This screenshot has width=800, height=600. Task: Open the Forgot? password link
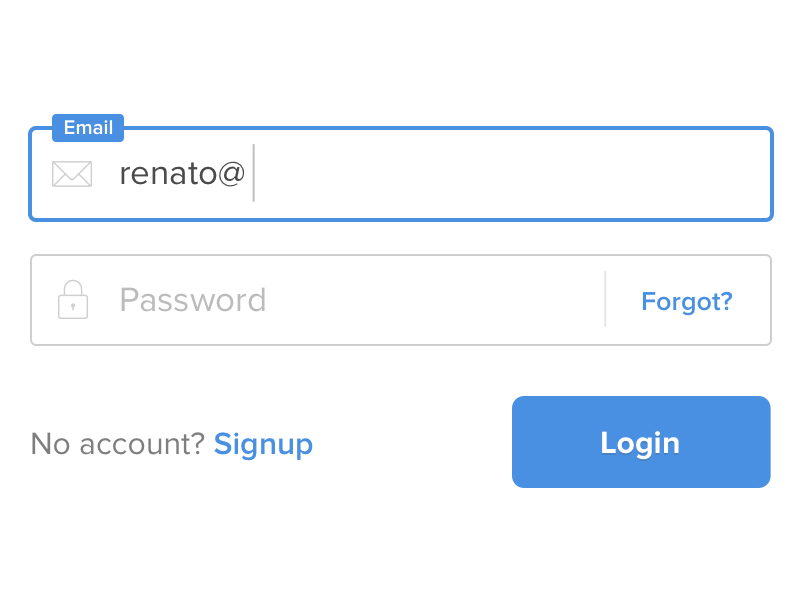687,300
